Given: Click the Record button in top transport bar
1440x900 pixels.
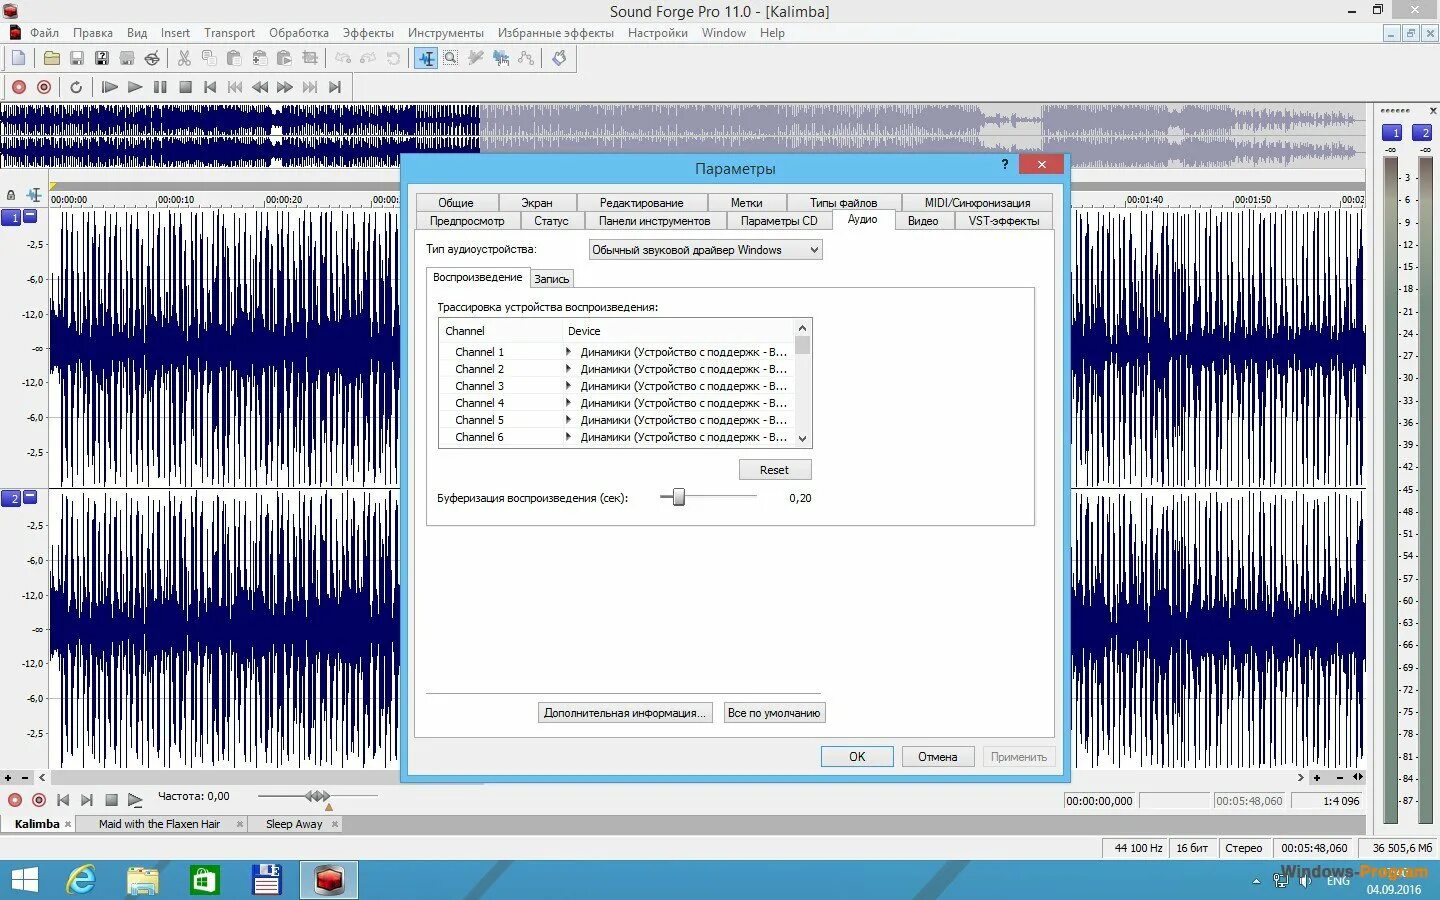Looking at the screenshot, I should pyautogui.click(x=18, y=87).
